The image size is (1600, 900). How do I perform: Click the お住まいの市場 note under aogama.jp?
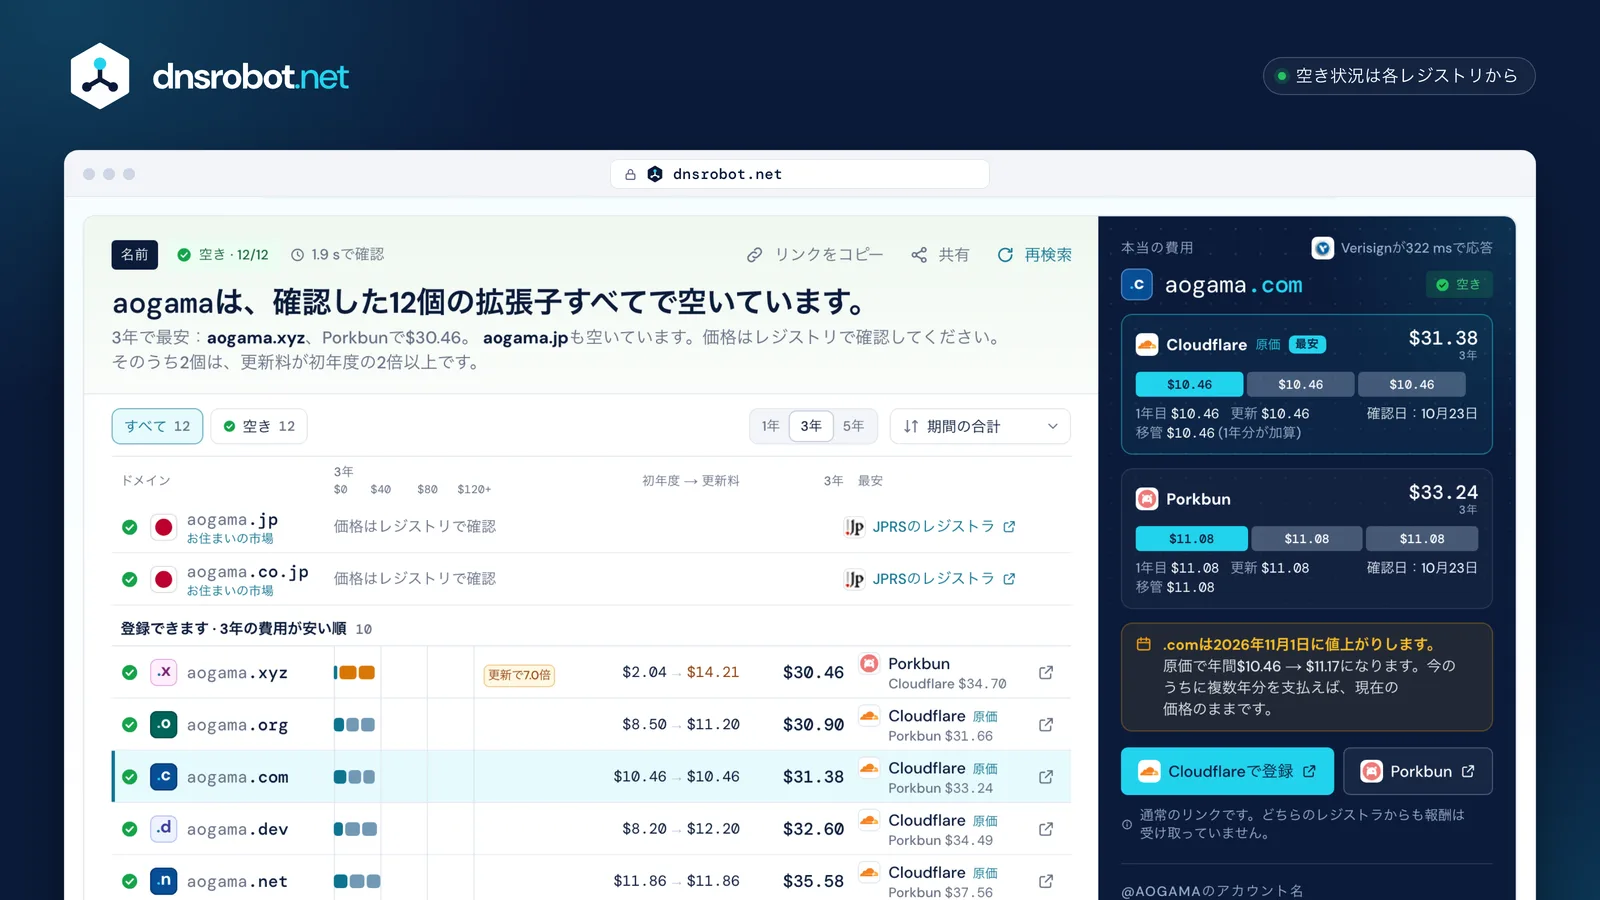pyautogui.click(x=230, y=539)
